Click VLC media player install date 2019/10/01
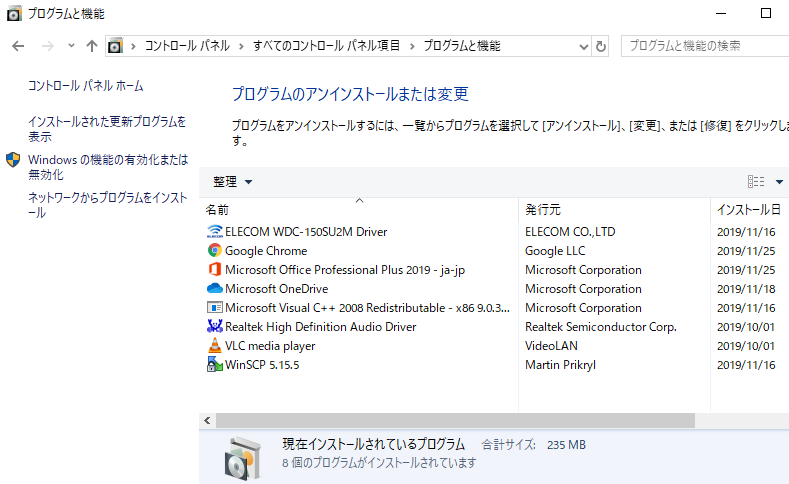 pos(746,346)
